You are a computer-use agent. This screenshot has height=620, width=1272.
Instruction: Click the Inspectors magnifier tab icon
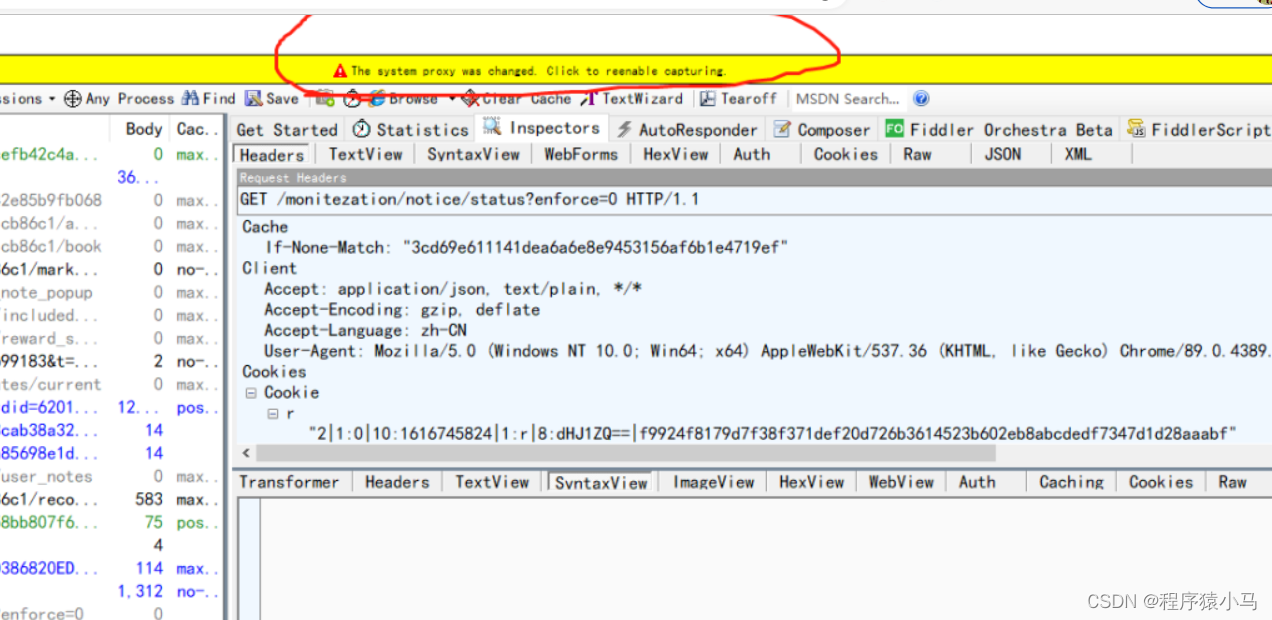click(492, 127)
